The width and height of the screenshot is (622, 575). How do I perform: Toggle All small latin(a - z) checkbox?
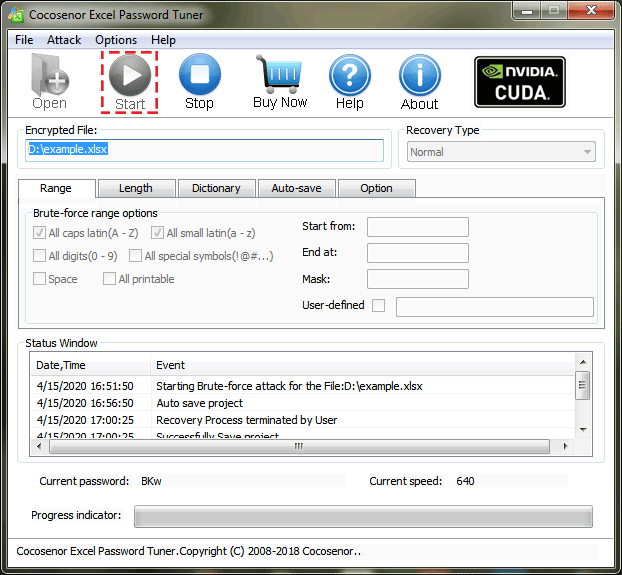(x=157, y=233)
